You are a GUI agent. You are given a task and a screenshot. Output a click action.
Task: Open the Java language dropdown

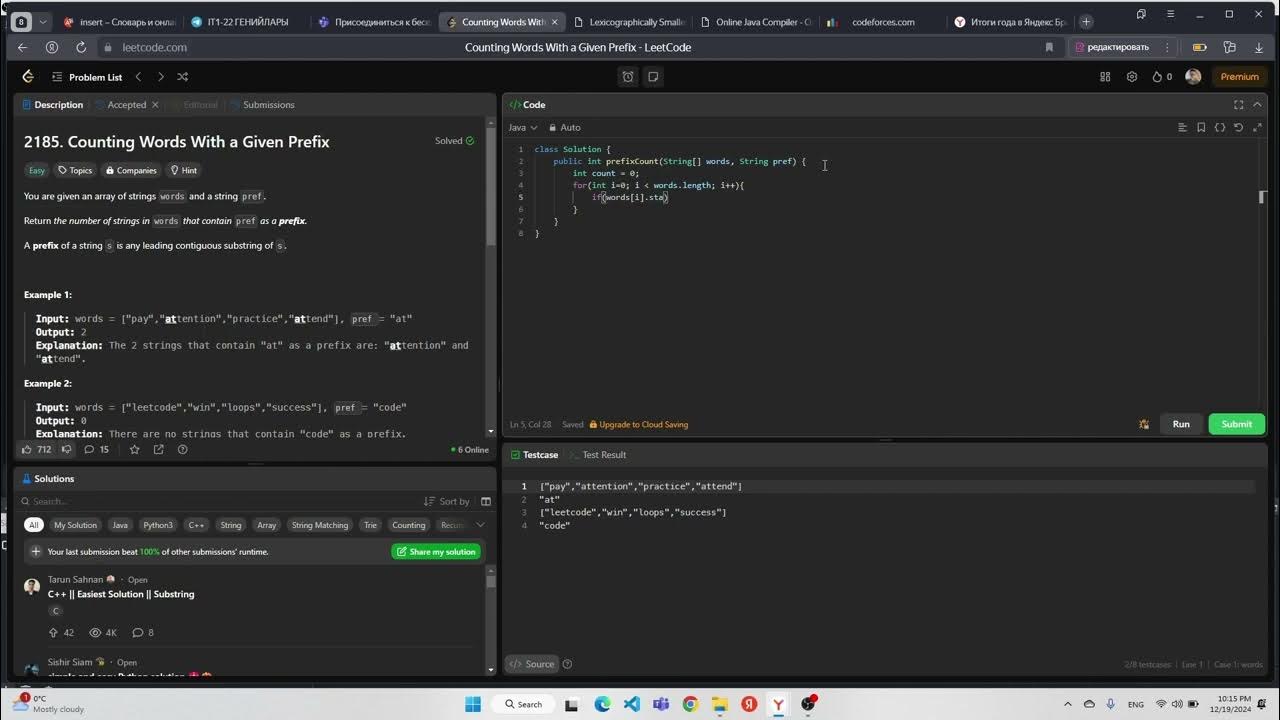pyautogui.click(x=523, y=128)
